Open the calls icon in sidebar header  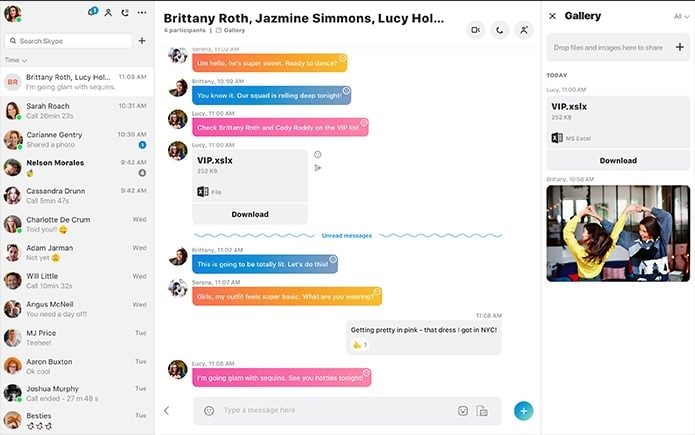[125, 13]
